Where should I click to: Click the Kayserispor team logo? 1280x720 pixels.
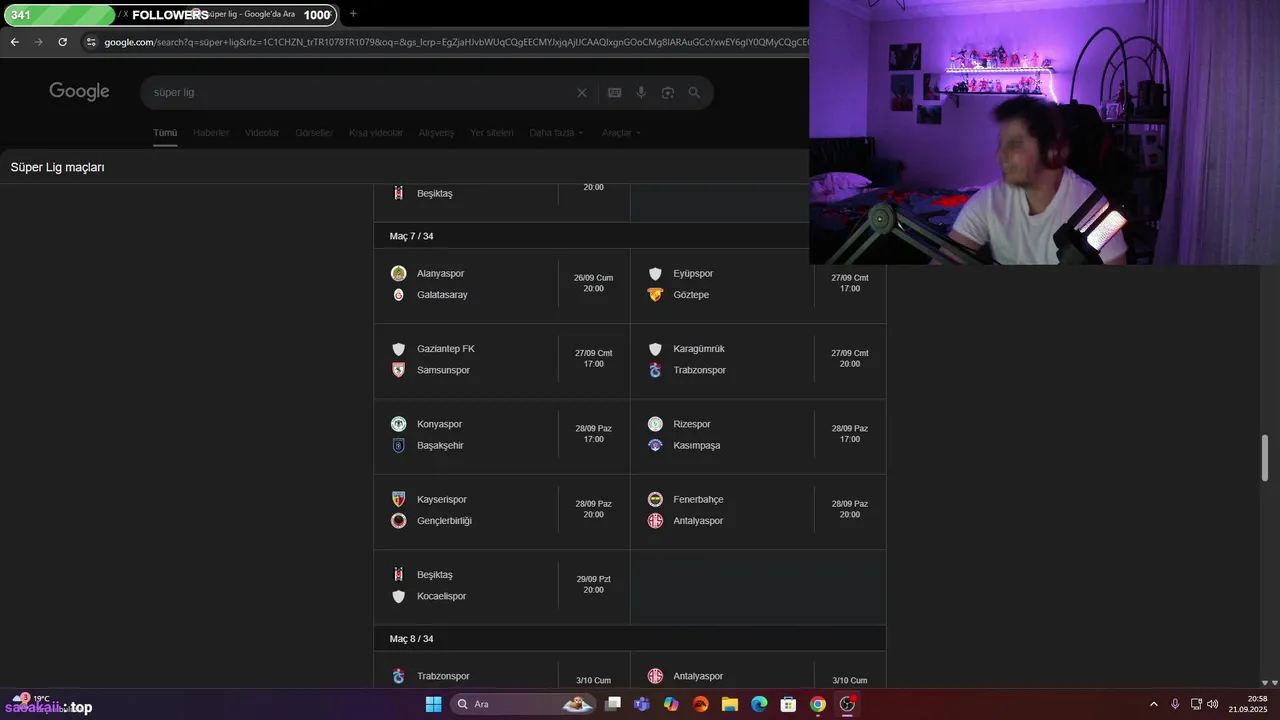coord(398,499)
